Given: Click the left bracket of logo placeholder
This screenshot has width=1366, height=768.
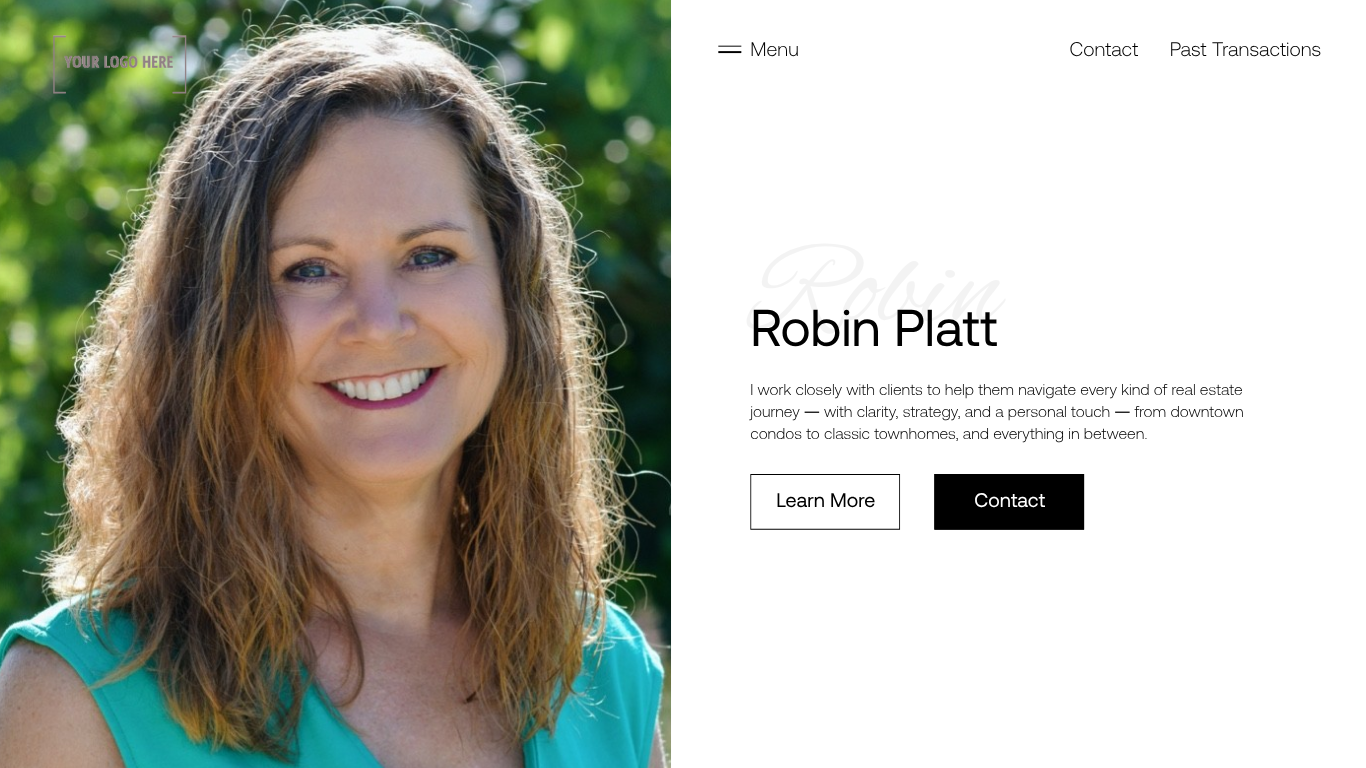Looking at the screenshot, I should pyautogui.click(x=58, y=64).
